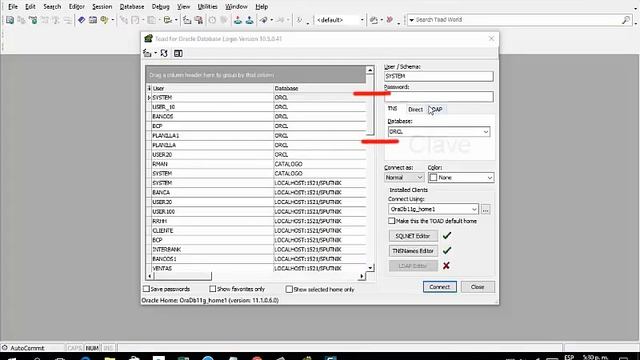The height and width of the screenshot is (360, 640).
Task: Switch to the LDAP tab
Action: point(436,109)
